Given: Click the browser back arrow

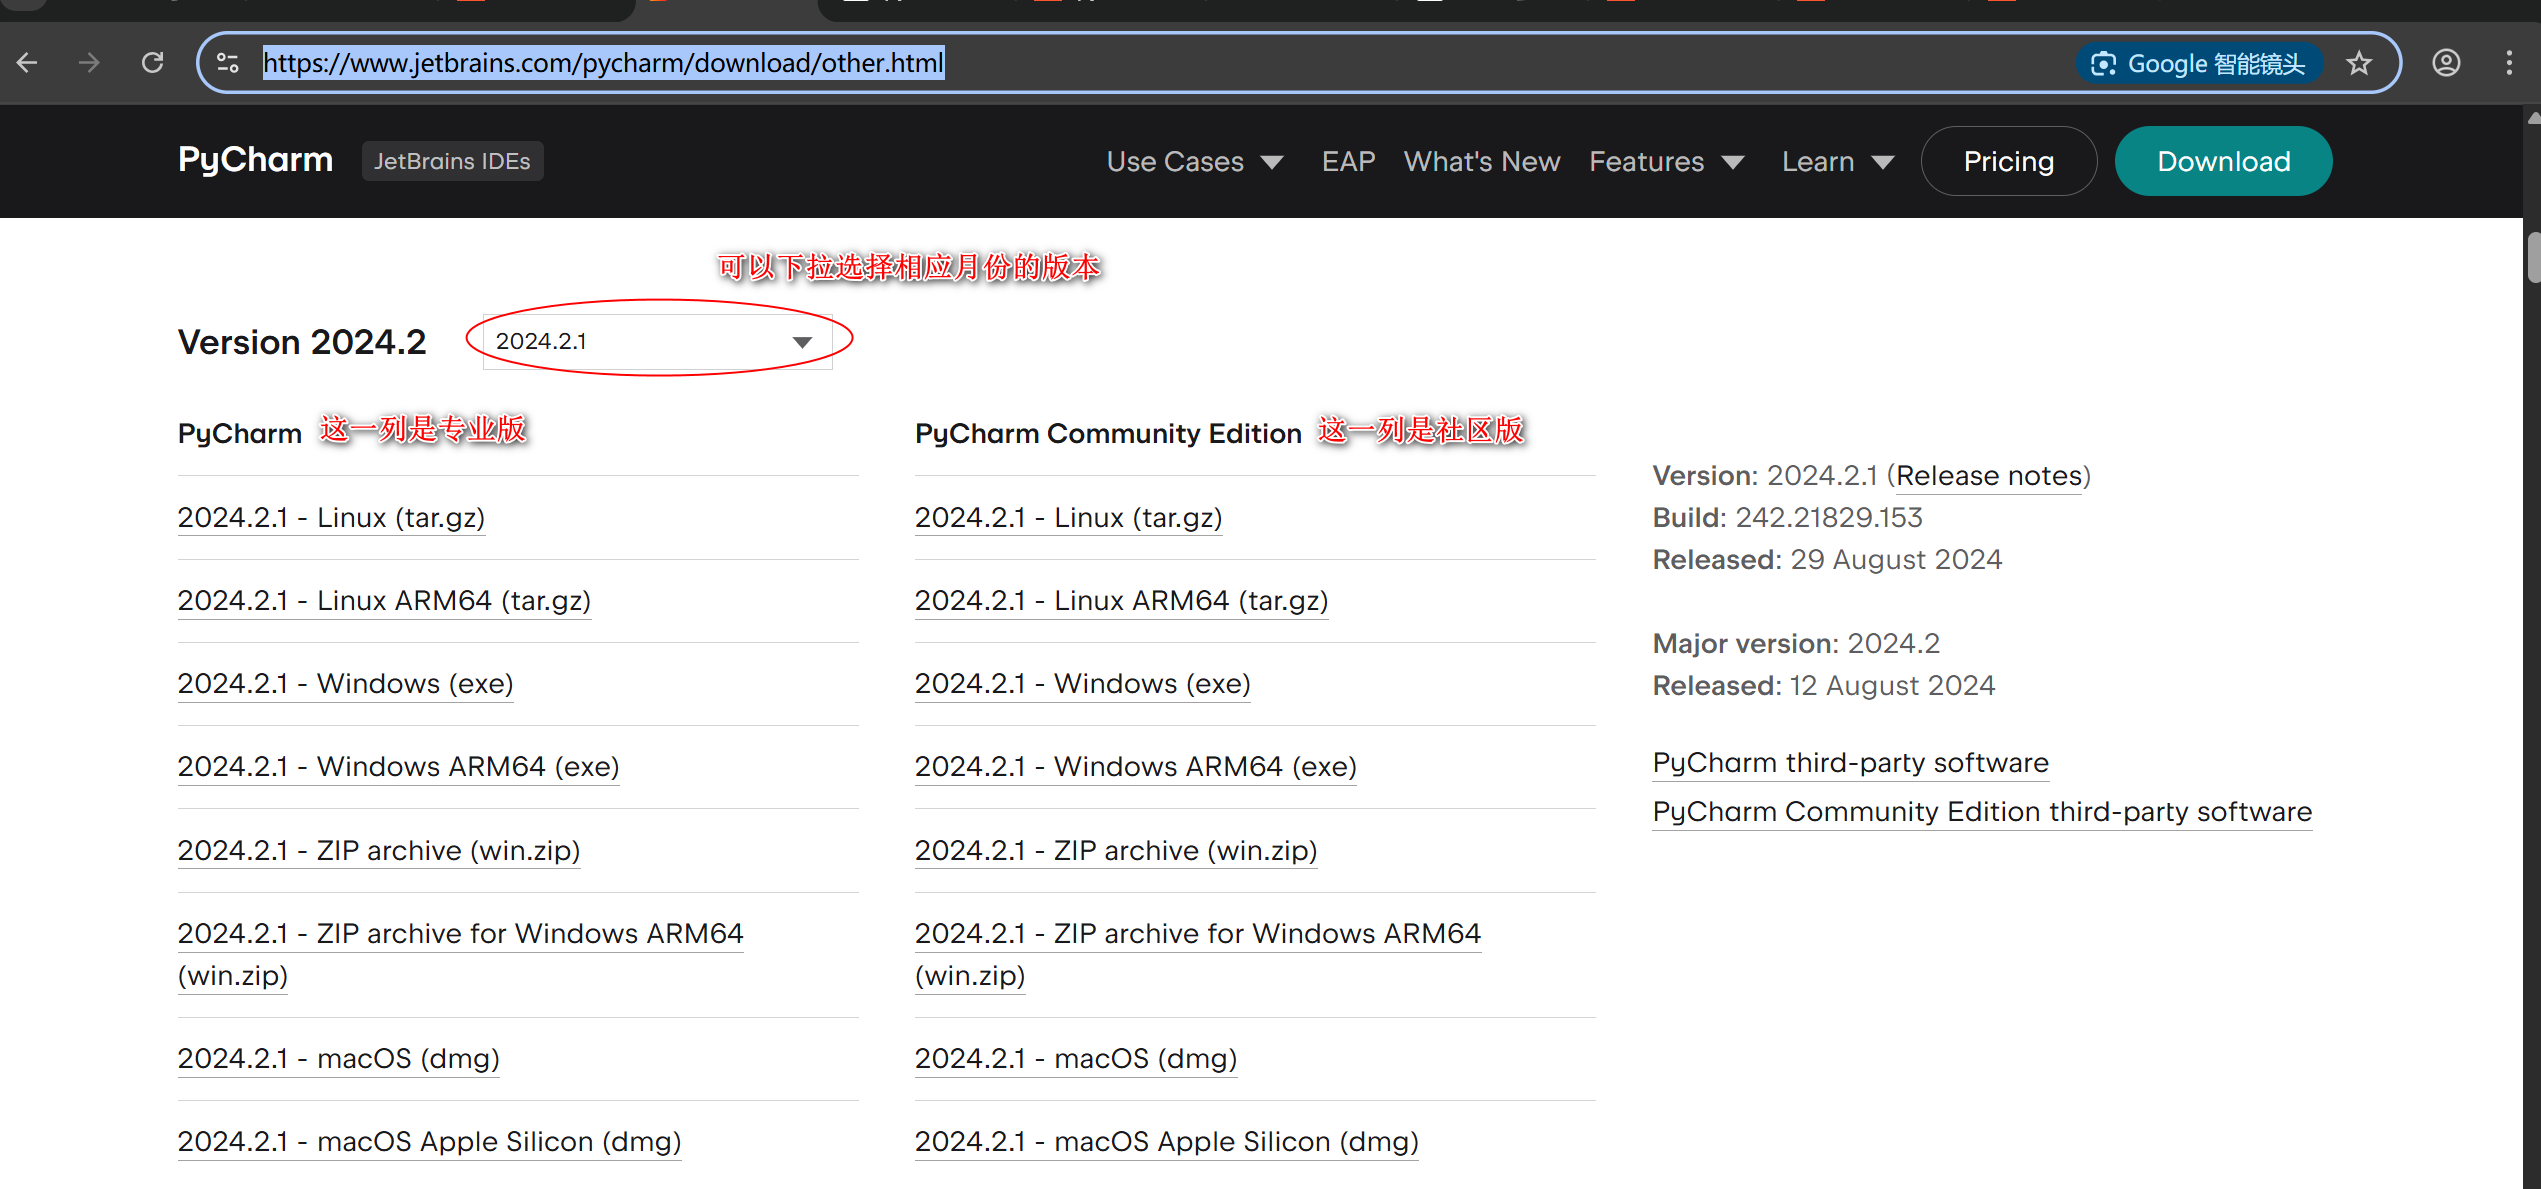Looking at the screenshot, I should coord(27,63).
